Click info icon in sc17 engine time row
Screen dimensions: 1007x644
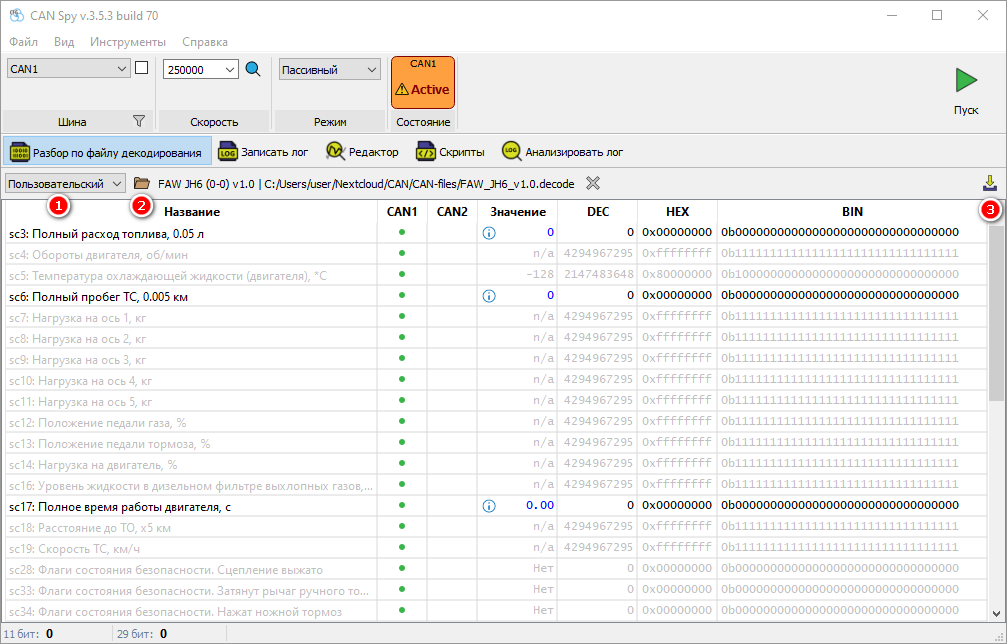click(x=489, y=506)
